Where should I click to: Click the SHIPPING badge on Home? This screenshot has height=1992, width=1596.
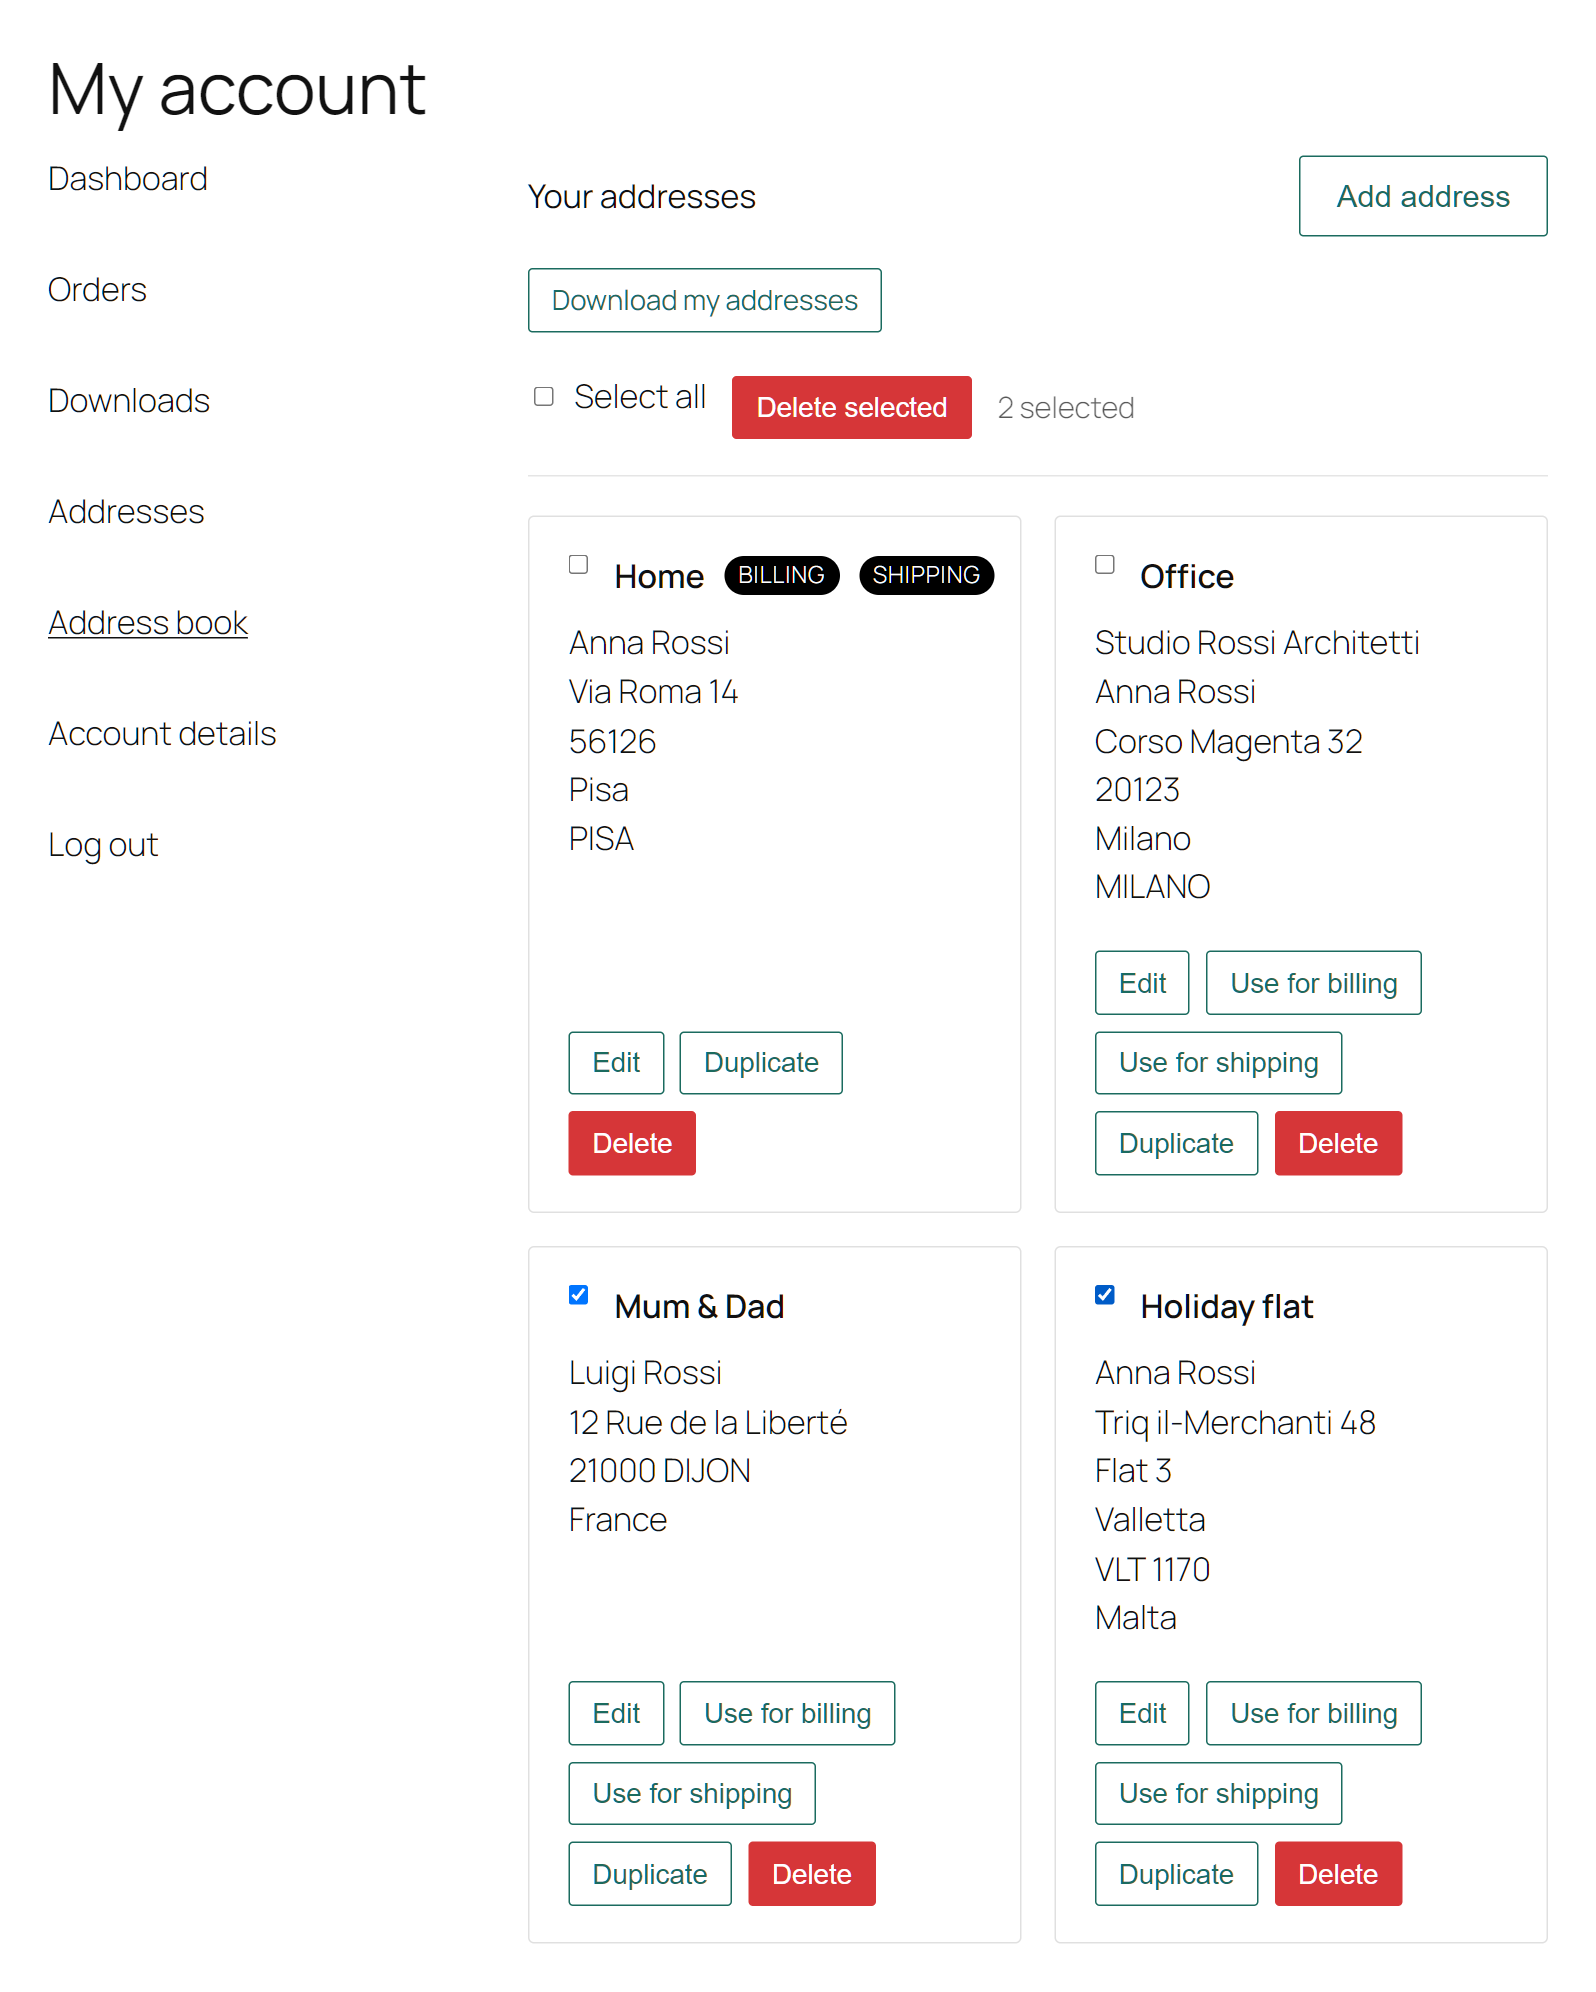tap(926, 575)
